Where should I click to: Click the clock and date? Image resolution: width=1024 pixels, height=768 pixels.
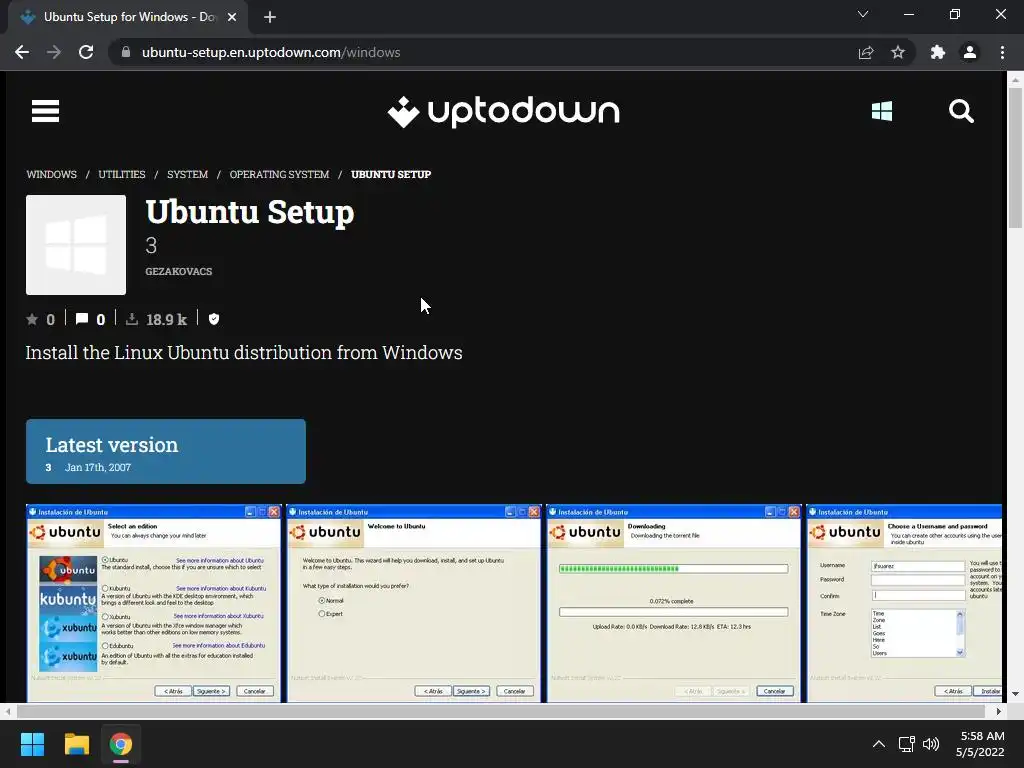click(980, 744)
